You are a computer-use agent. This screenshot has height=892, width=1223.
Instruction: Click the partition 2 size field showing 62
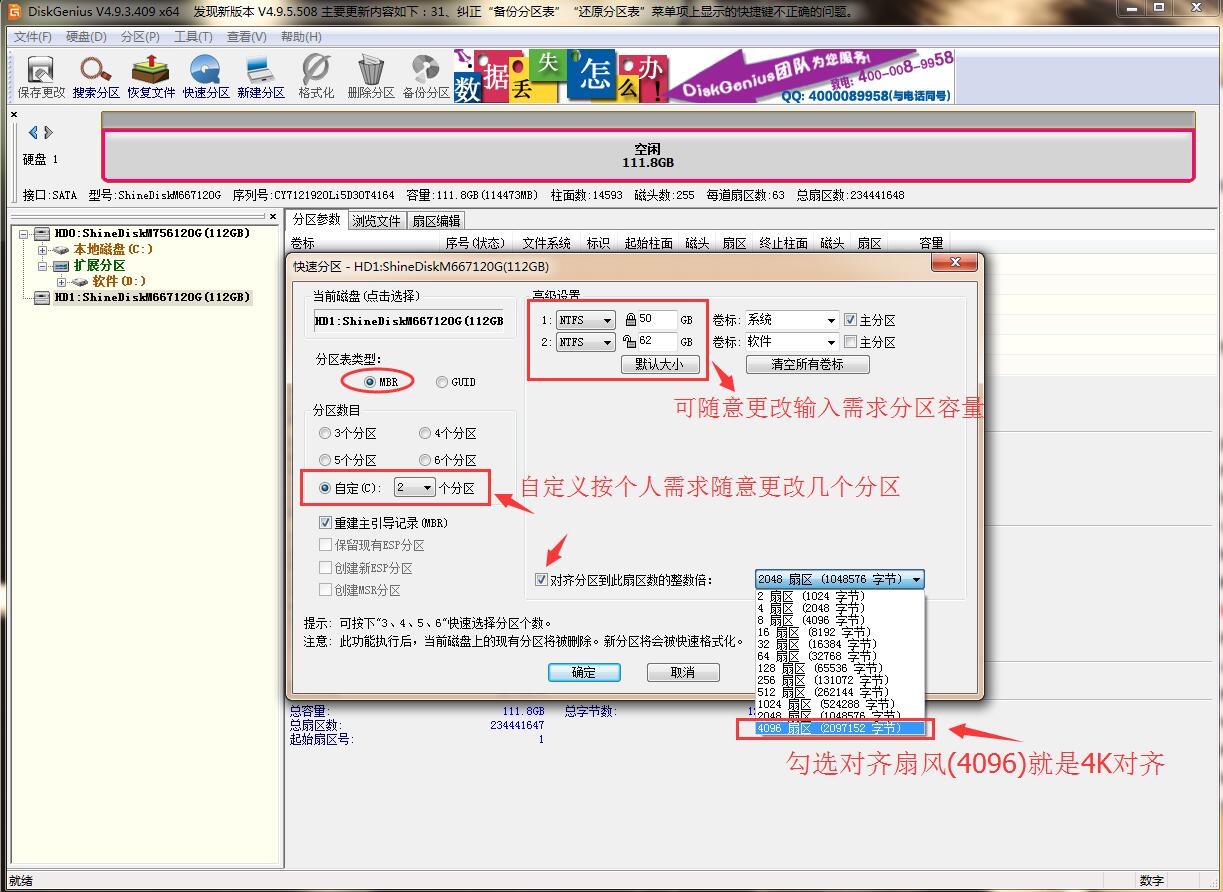coord(657,342)
